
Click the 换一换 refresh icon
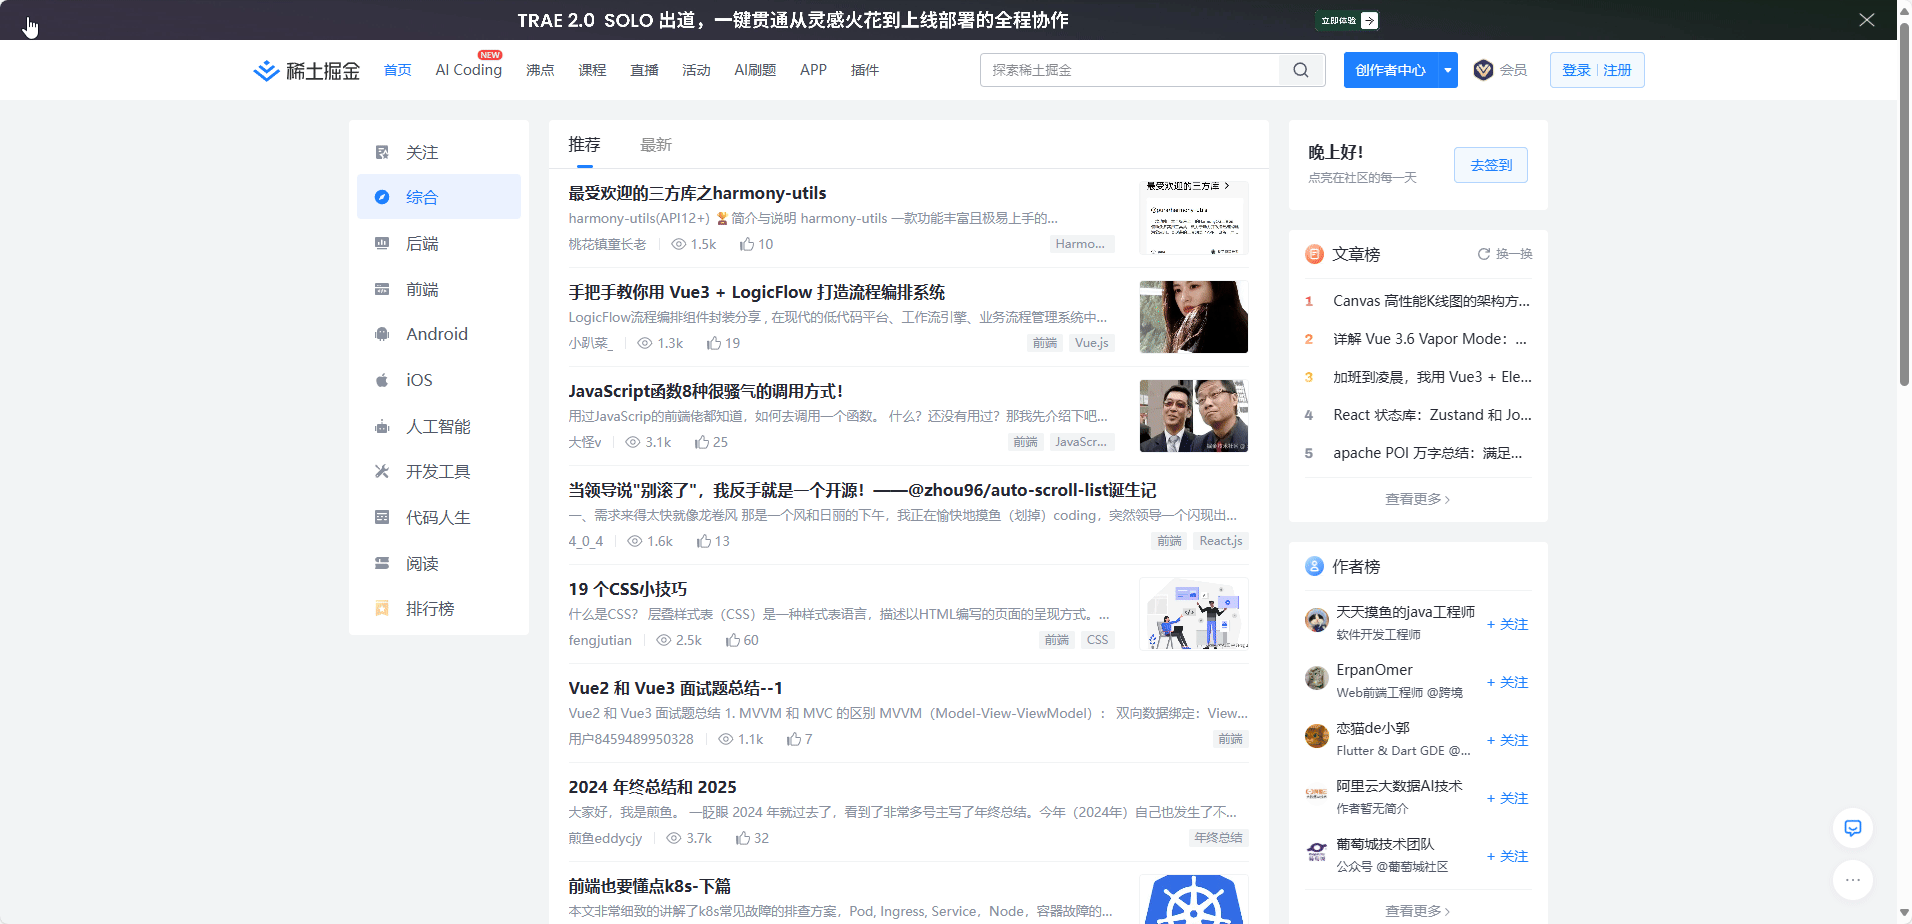click(x=1484, y=254)
